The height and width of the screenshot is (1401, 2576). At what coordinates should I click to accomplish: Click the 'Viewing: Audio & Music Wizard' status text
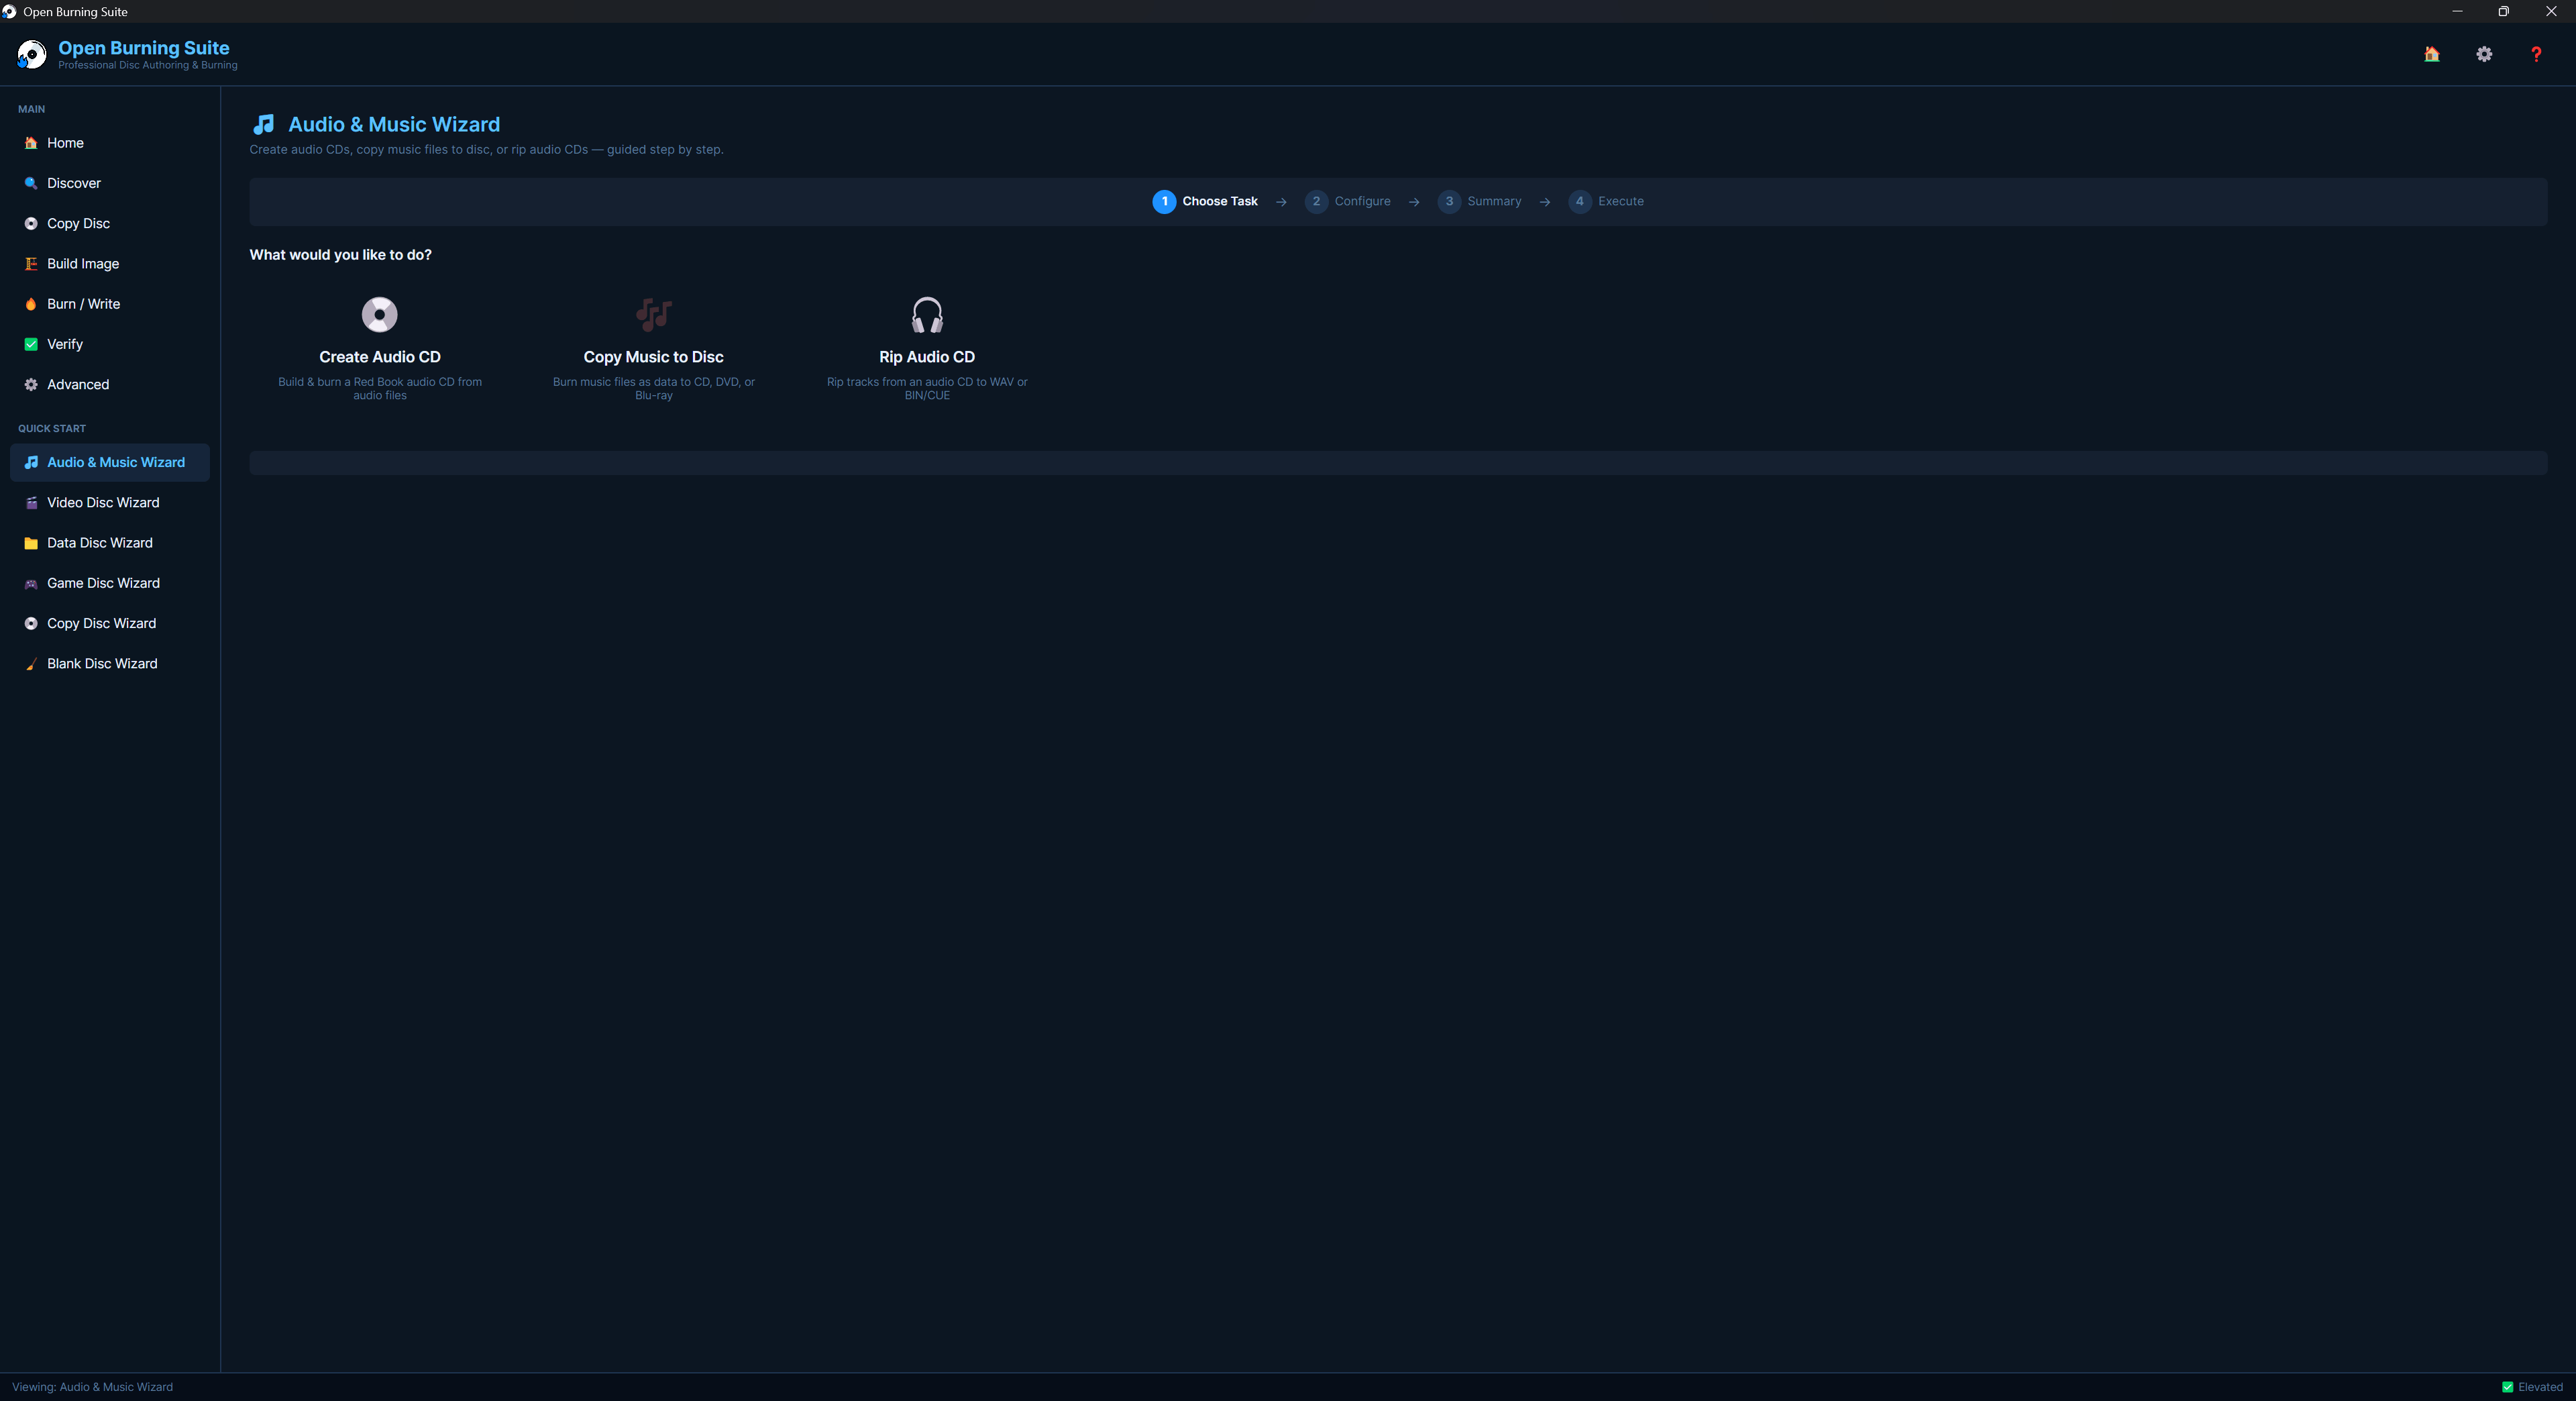(92, 1387)
